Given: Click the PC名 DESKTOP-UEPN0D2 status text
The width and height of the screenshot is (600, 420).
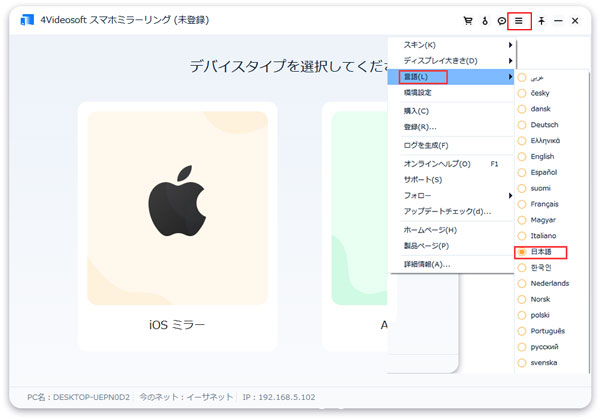Looking at the screenshot, I should pyautogui.click(x=78, y=397).
